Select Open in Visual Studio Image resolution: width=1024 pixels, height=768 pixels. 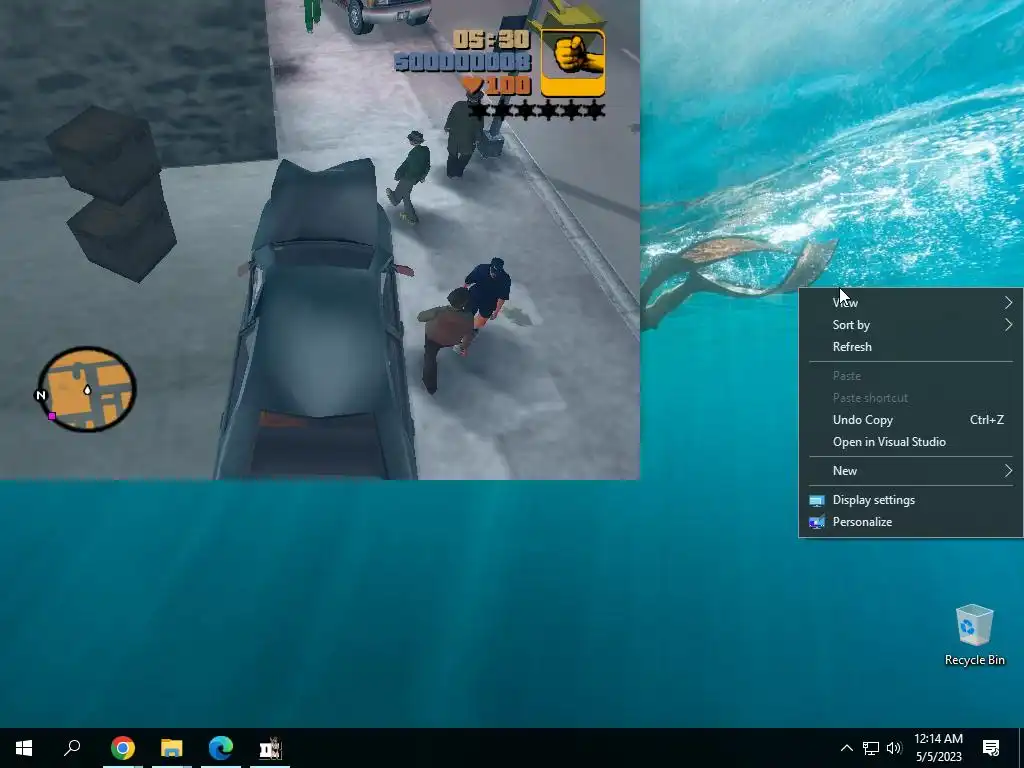pos(911,442)
